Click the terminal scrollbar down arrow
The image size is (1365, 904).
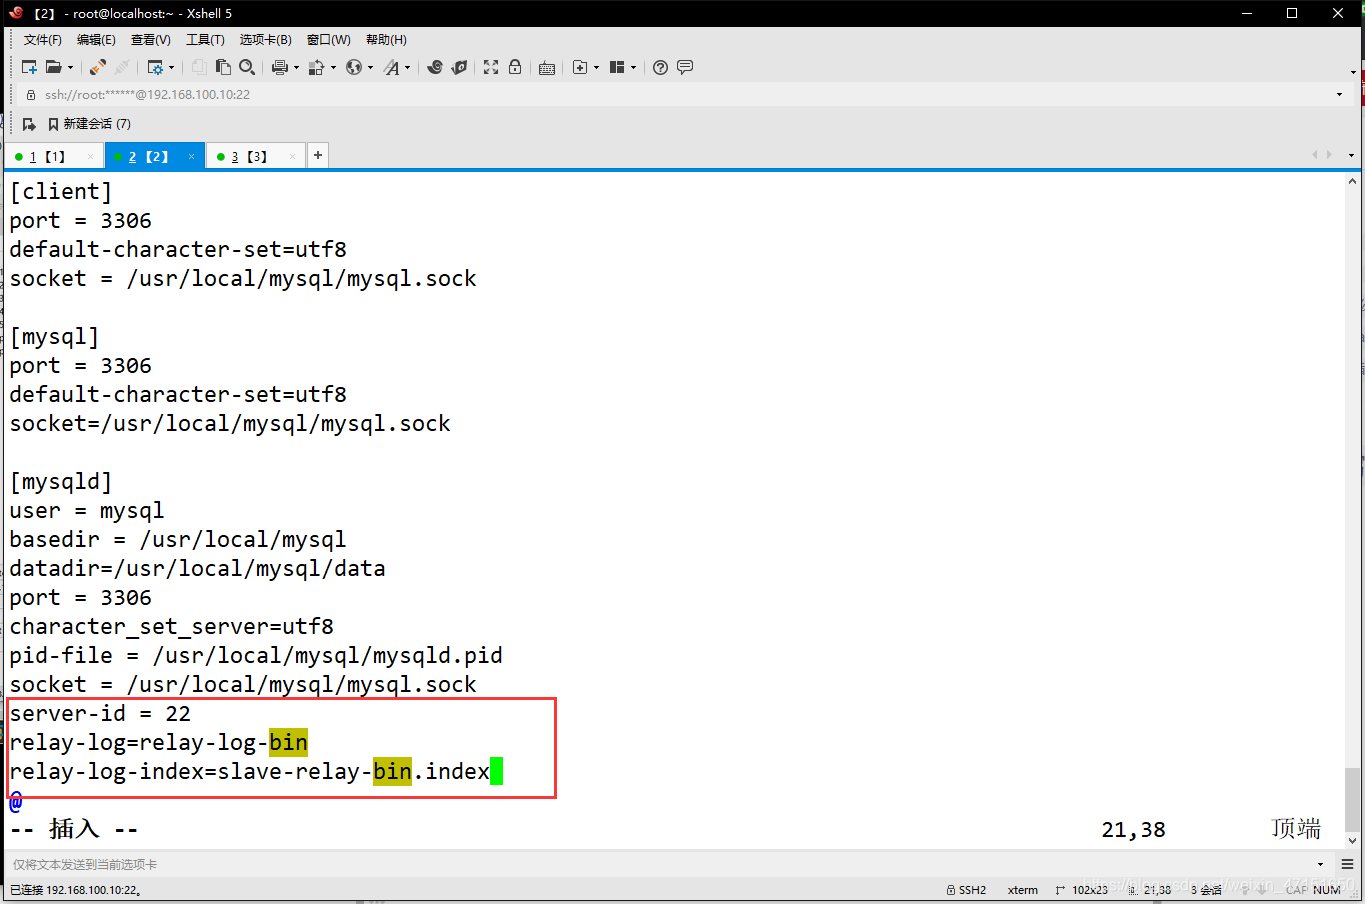click(1352, 841)
